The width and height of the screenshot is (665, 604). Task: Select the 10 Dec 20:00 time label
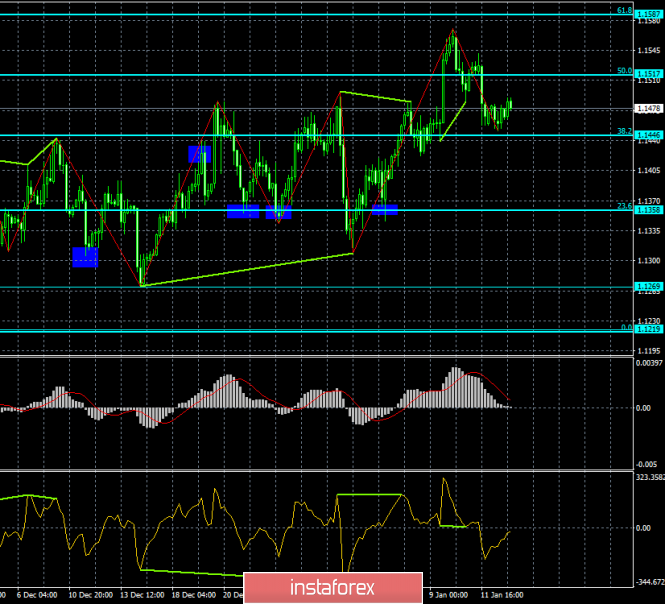tap(91, 593)
